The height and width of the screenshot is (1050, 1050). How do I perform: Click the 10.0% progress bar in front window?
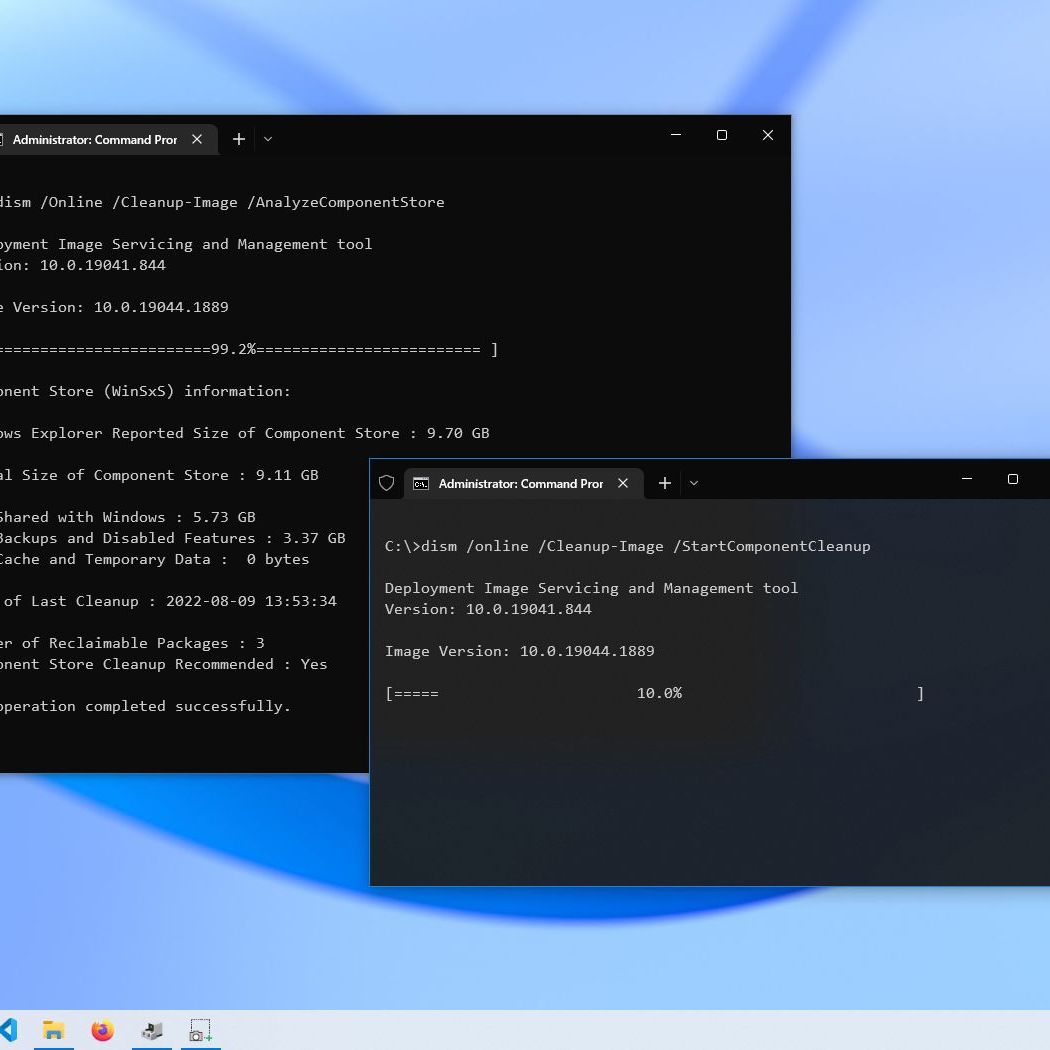[654, 693]
